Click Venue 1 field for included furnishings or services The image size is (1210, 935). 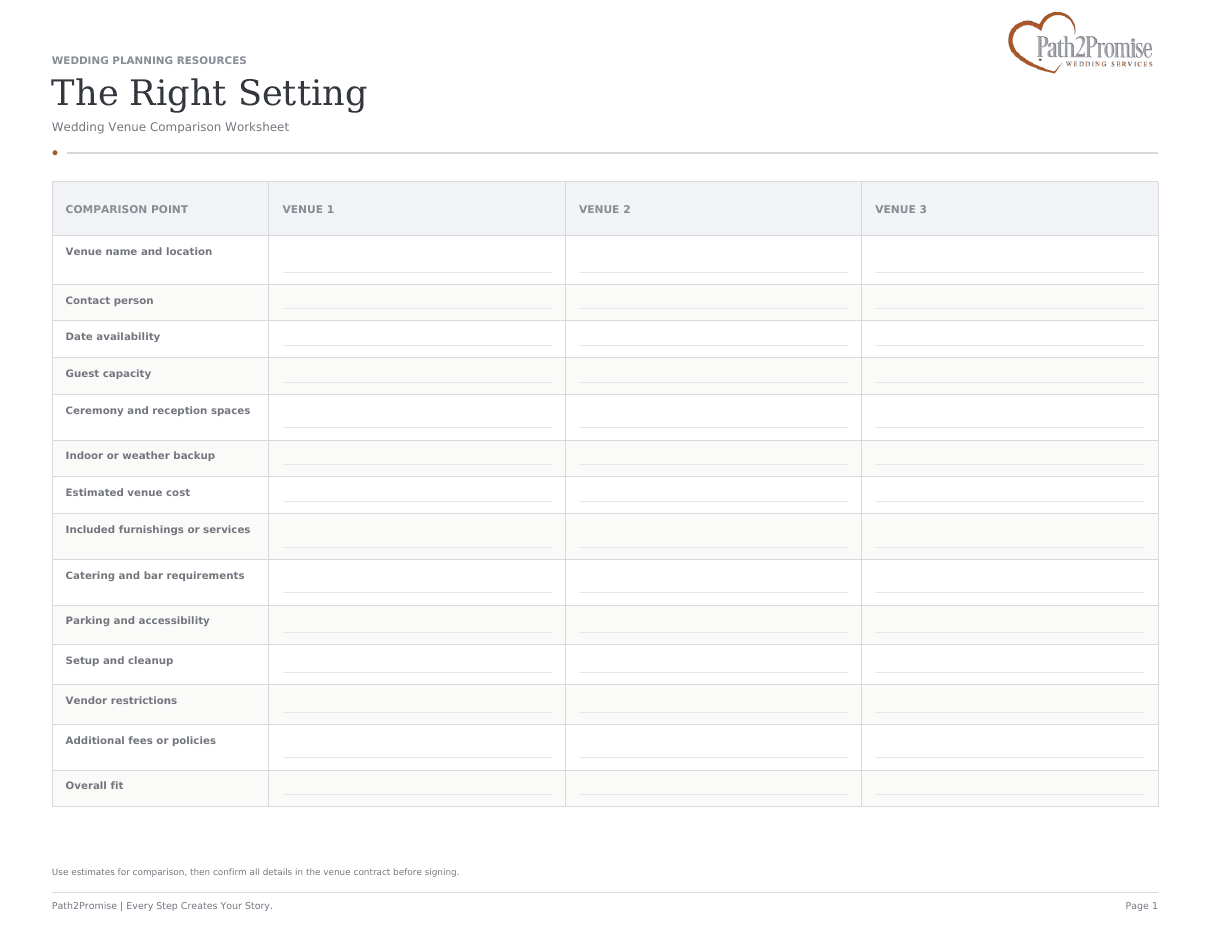pos(417,537)
